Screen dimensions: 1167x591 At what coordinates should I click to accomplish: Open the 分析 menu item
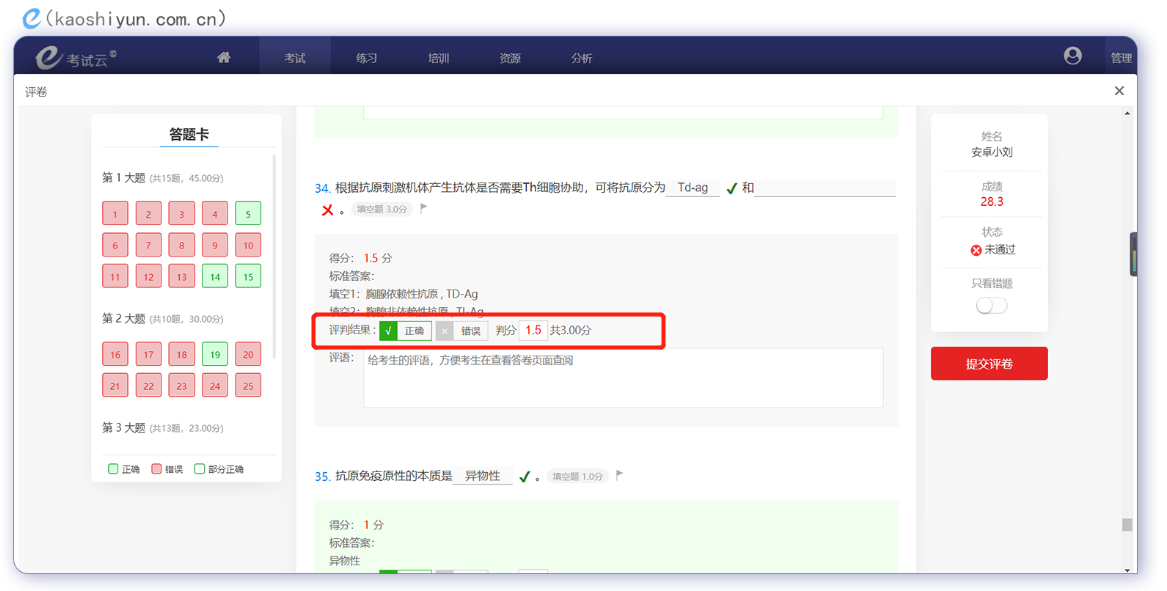tap(582, 58)
